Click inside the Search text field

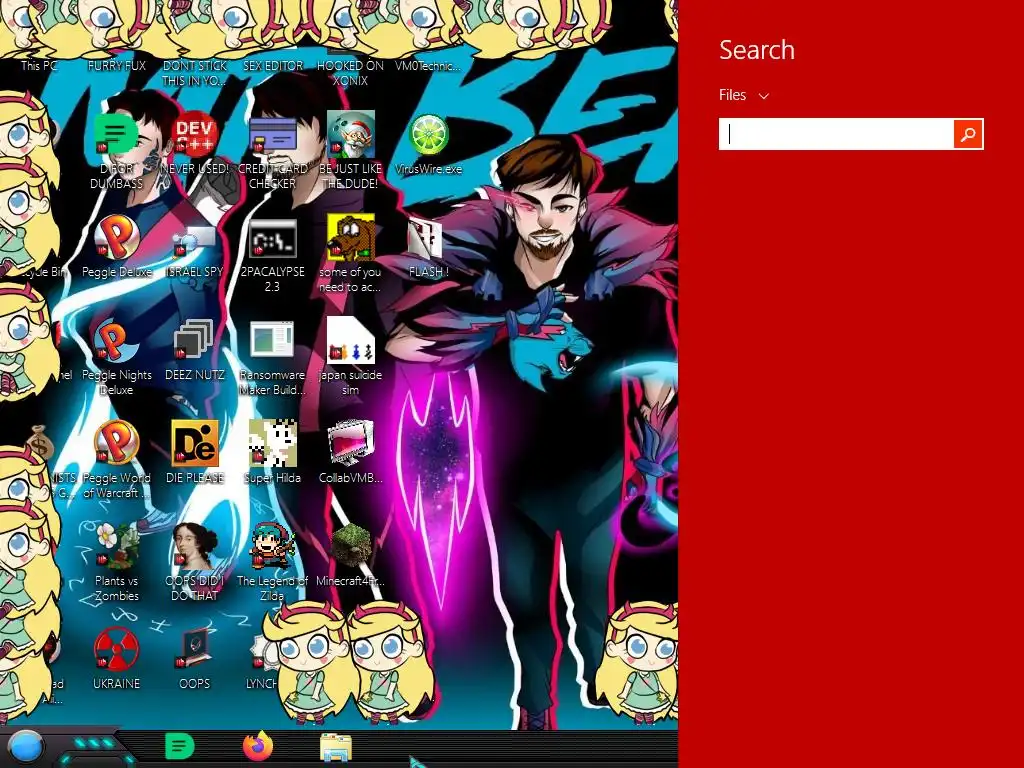pos(837,135)
